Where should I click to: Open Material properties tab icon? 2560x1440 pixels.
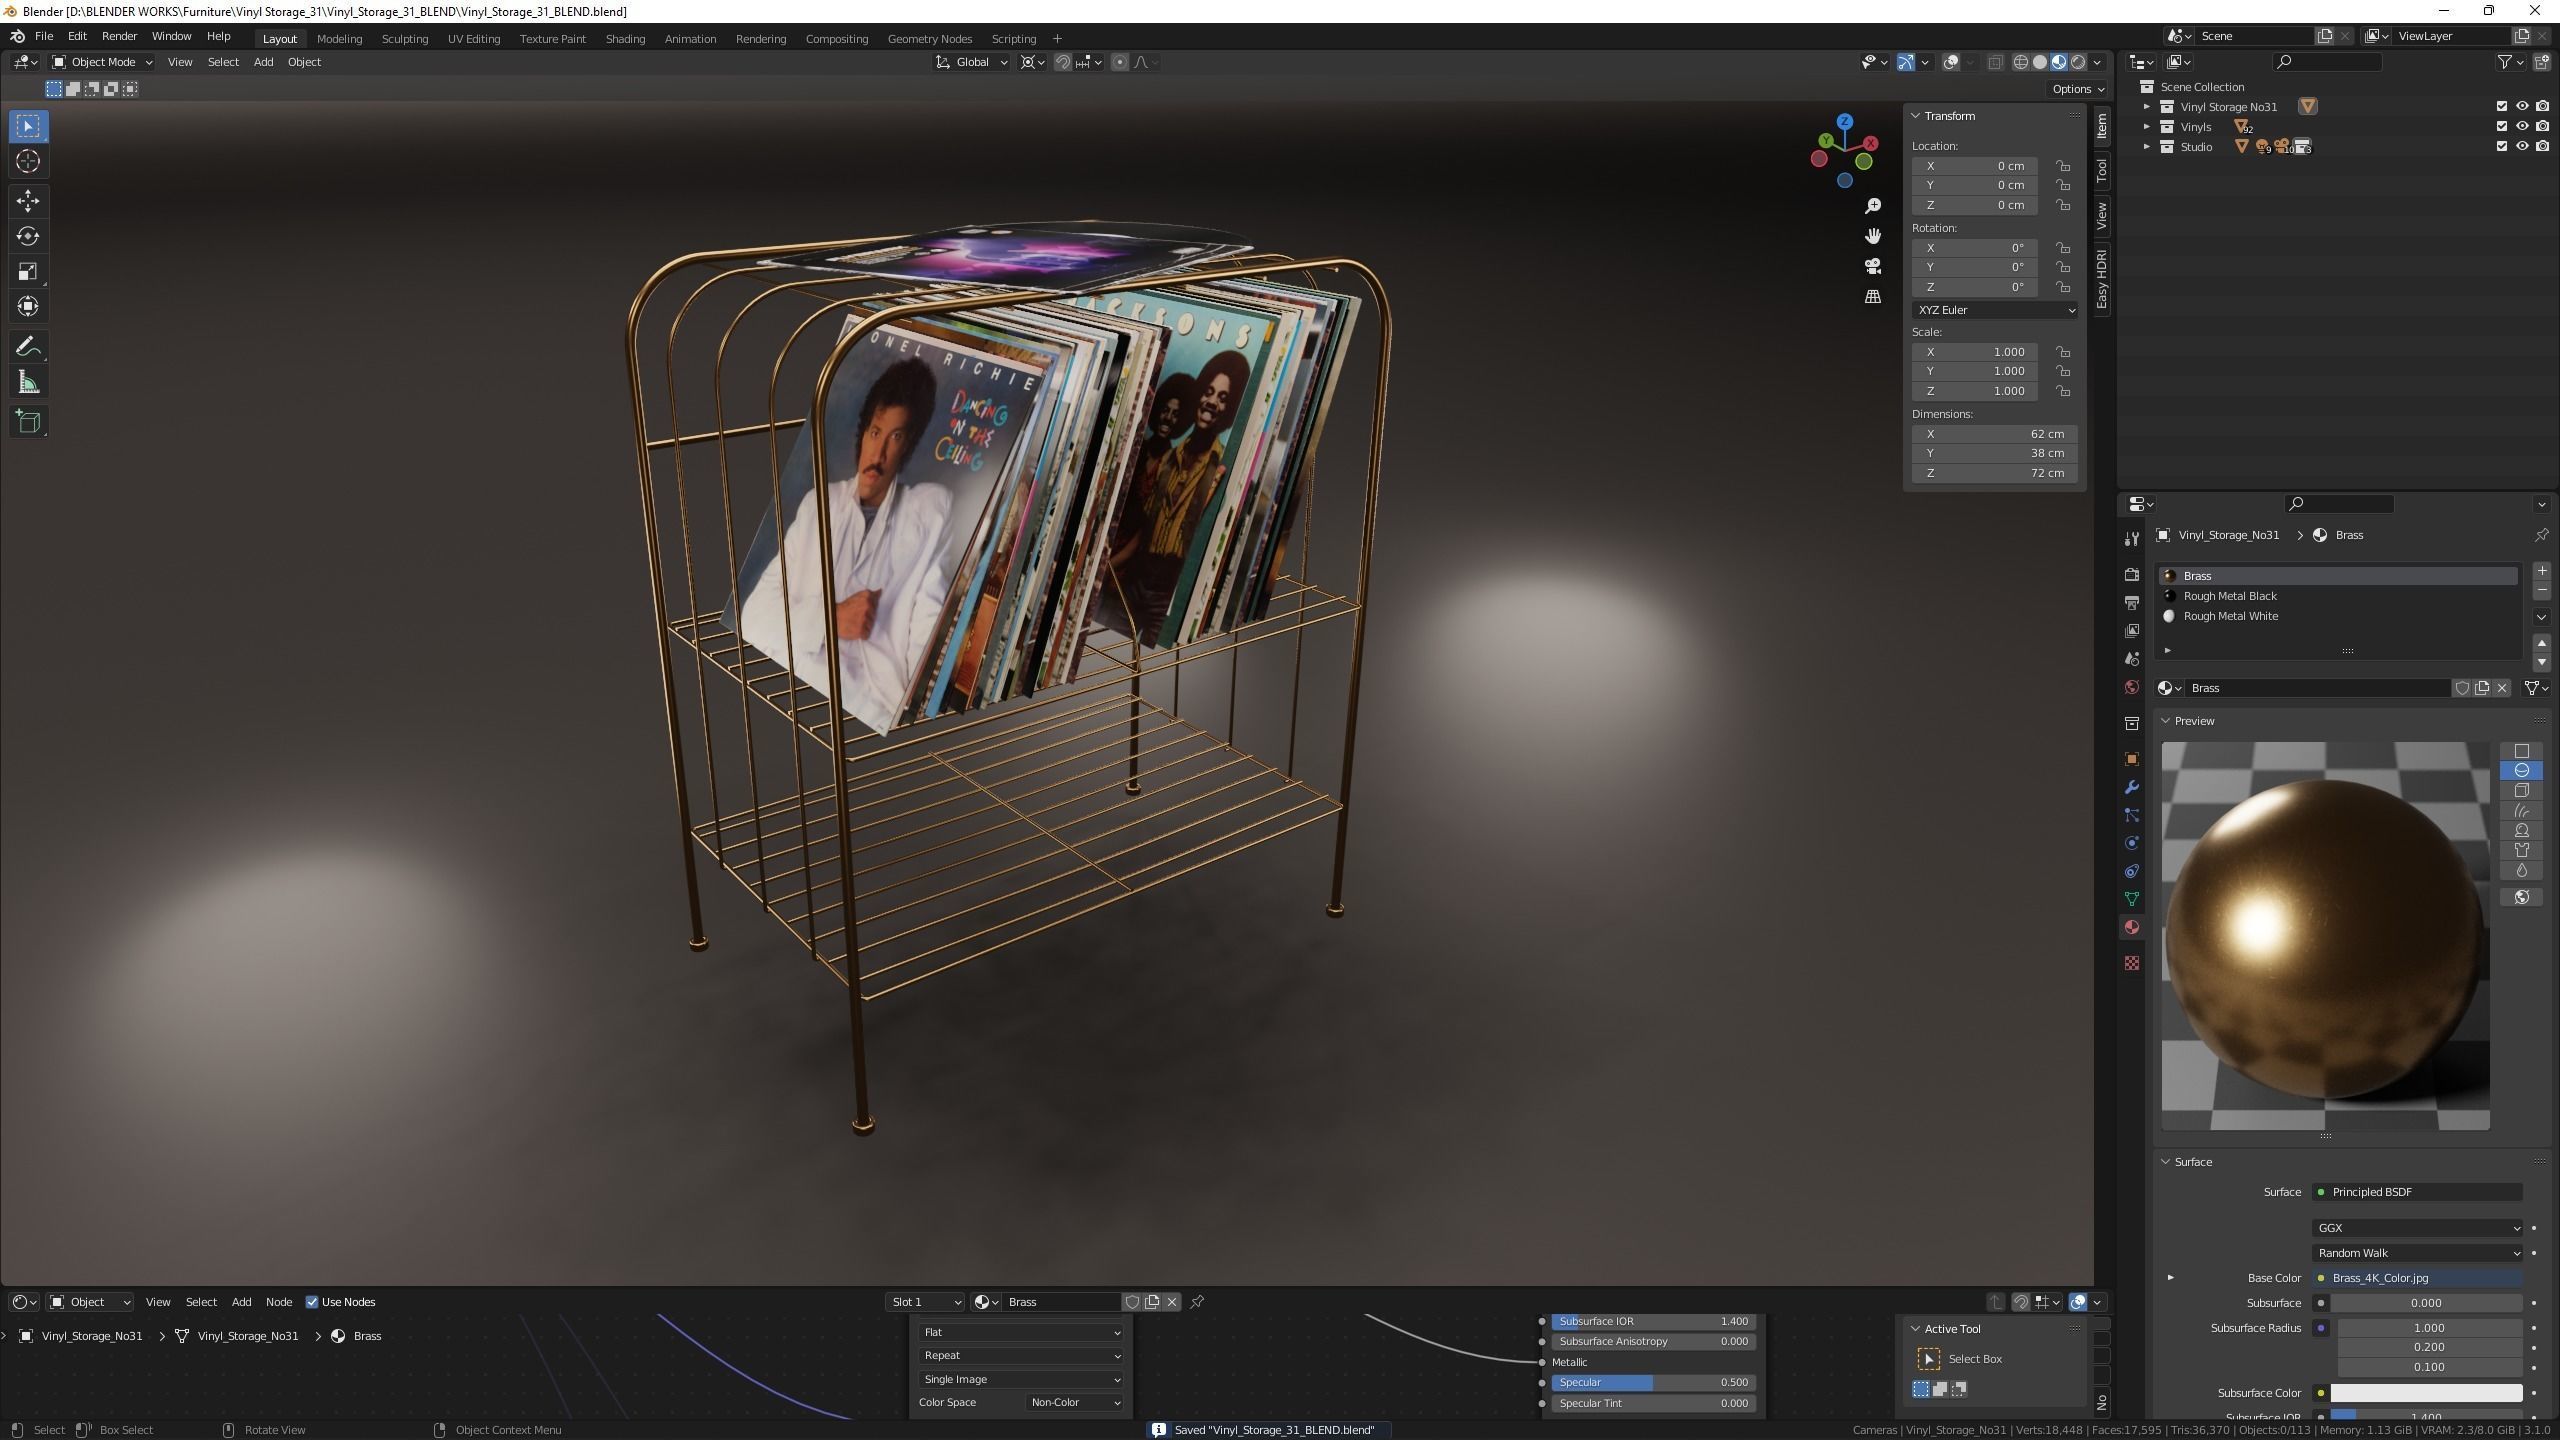[x=2132, y=927]
